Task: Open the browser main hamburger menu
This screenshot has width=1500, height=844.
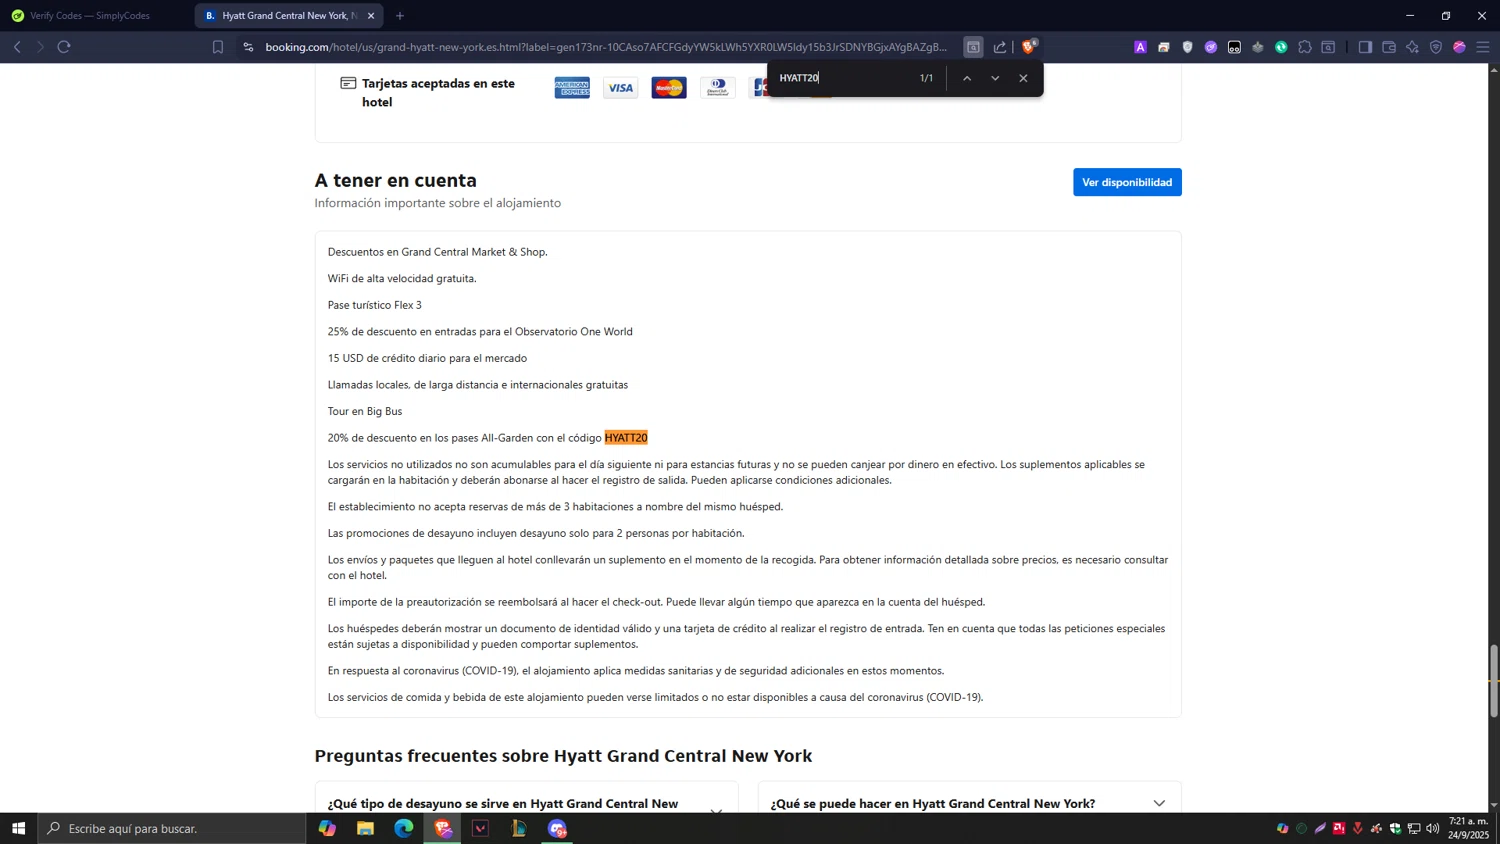Action: (x=1483, y=47)
